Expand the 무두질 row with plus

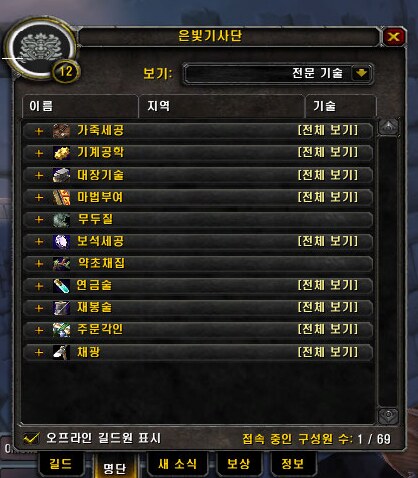click(39, 220)
